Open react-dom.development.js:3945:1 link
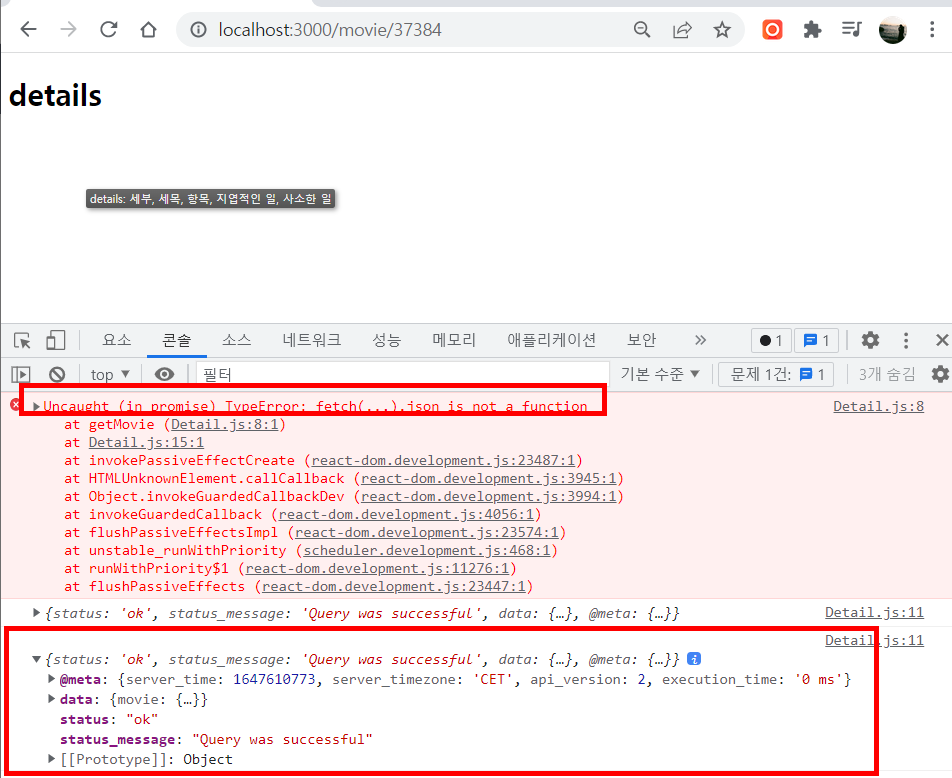The height and width of the screenshot is (778, 952). [x=488, y=478]
